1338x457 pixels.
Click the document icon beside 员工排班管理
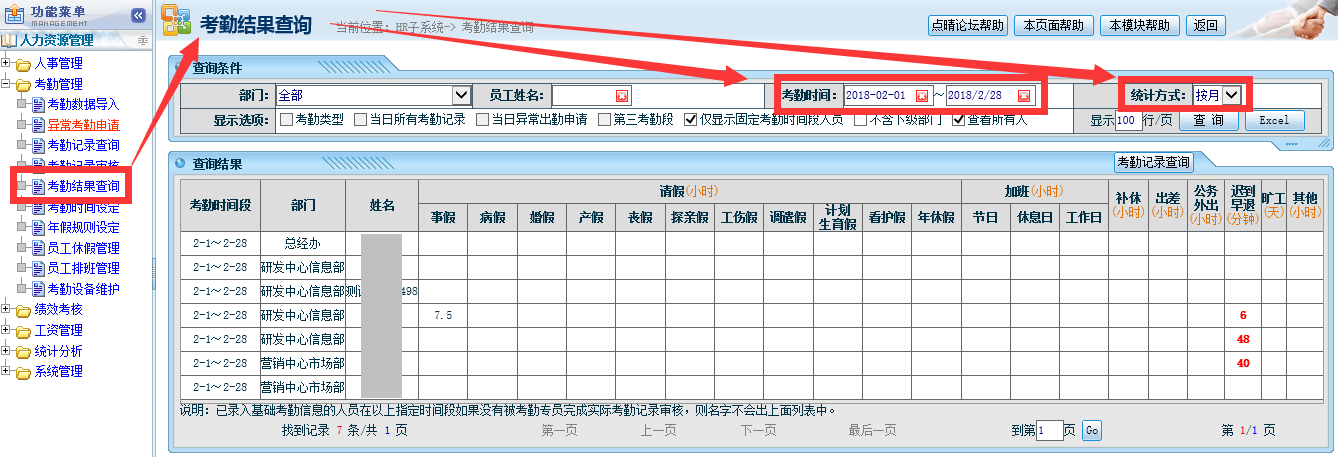tap(39, 269)
